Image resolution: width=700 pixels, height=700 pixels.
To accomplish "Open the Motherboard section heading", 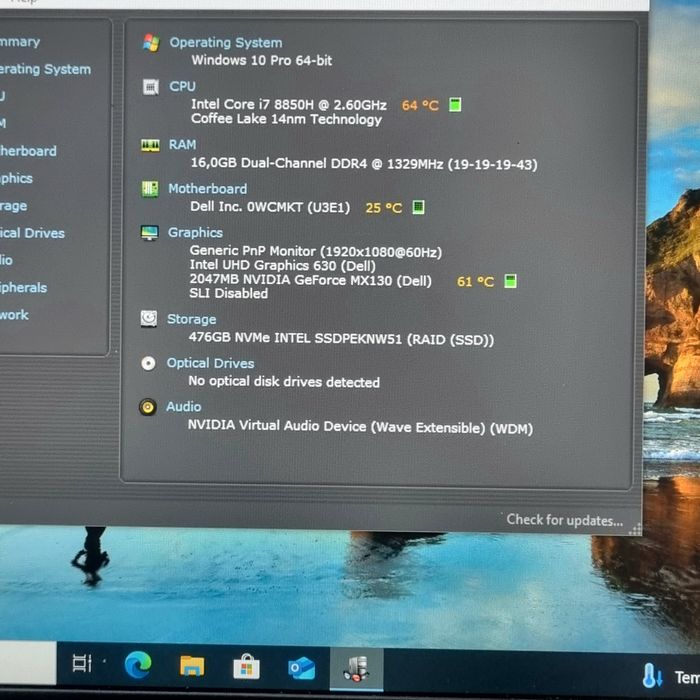I will 208,189.
